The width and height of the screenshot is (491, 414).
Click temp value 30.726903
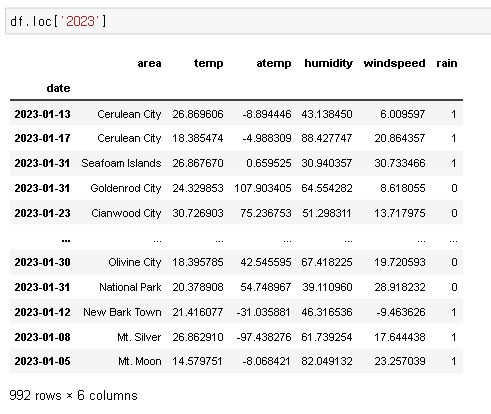198,213
